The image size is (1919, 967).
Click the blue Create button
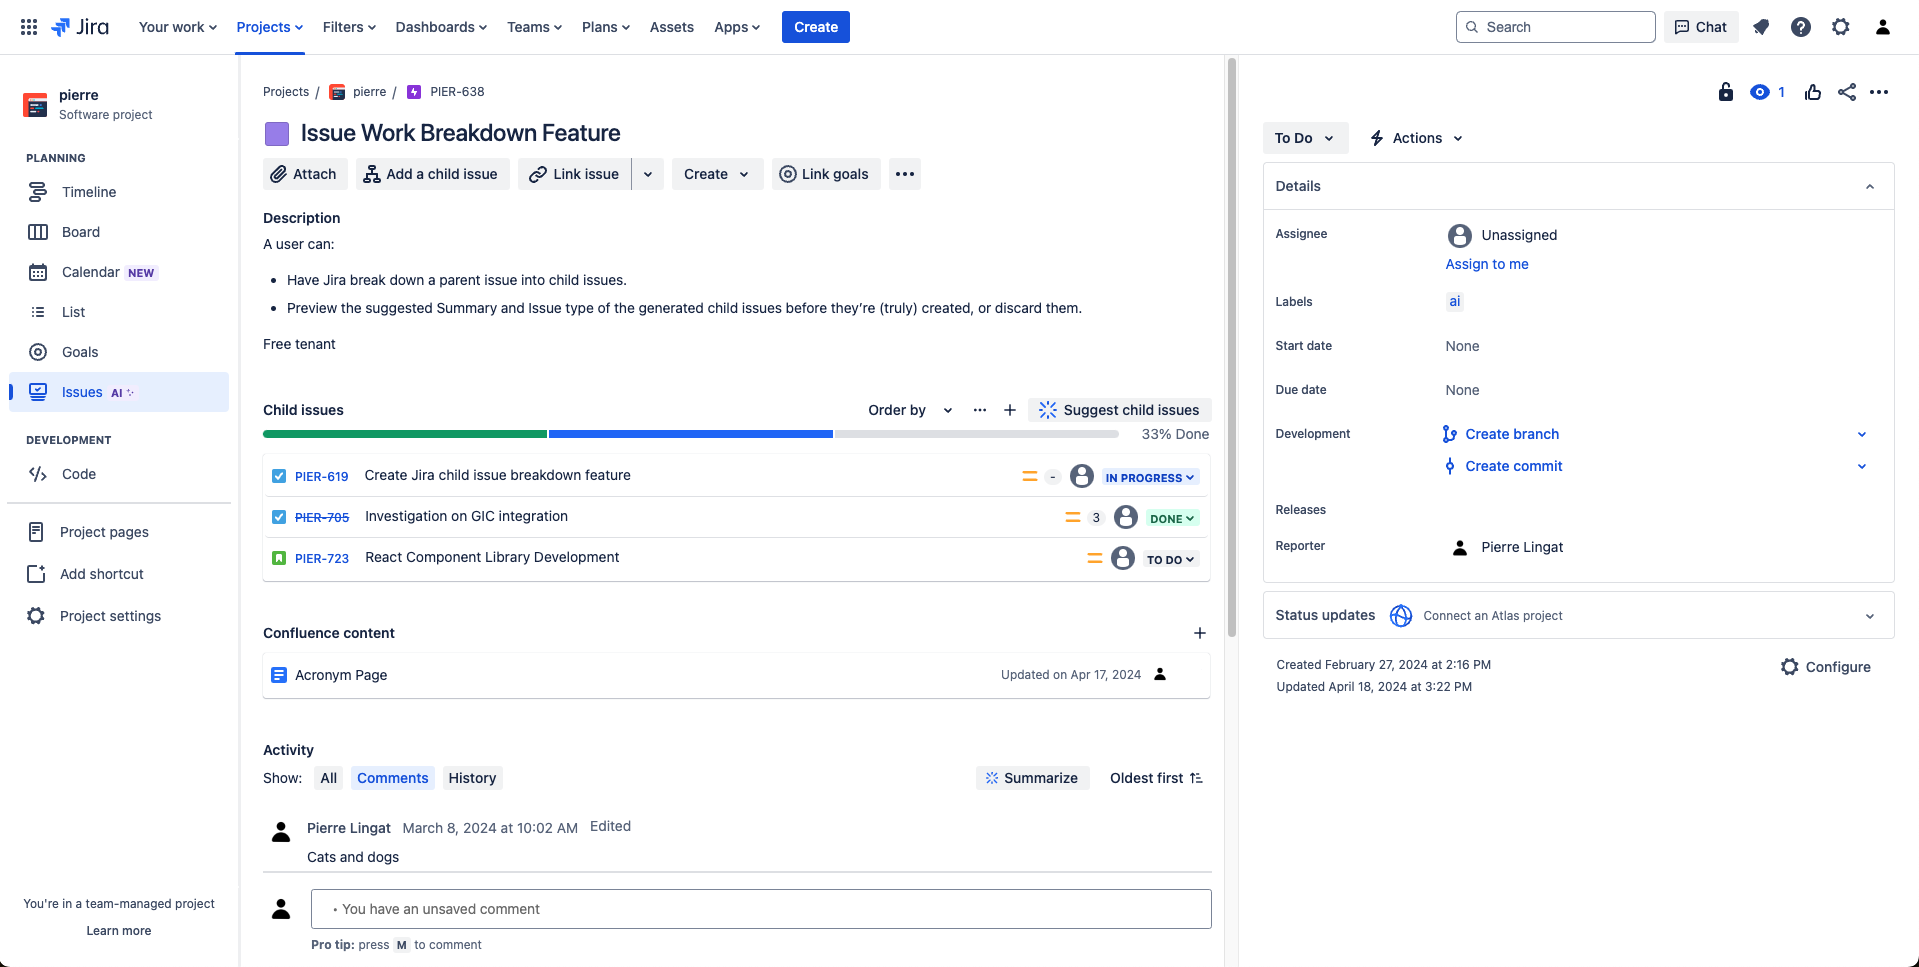tap(816, 27)
